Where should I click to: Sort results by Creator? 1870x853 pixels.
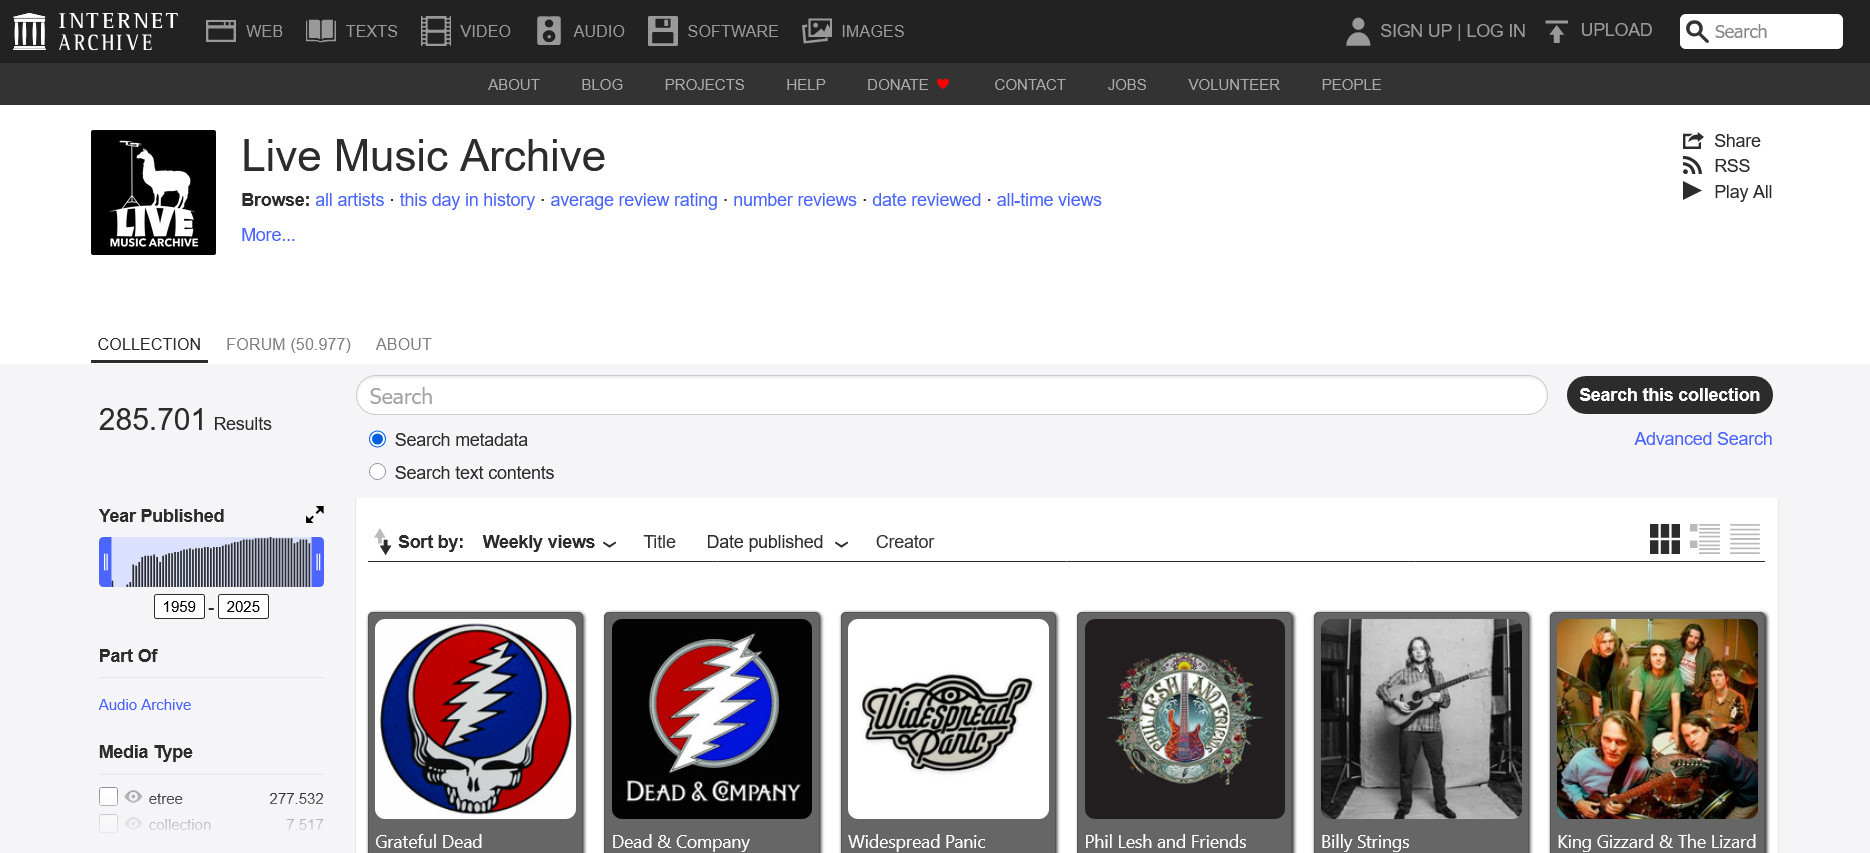[x=905, y=542]
